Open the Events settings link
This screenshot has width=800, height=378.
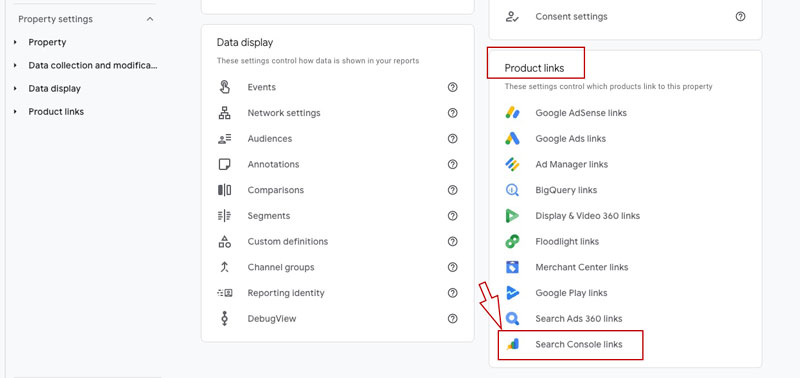pyautogui.click(x=262, y=87)
